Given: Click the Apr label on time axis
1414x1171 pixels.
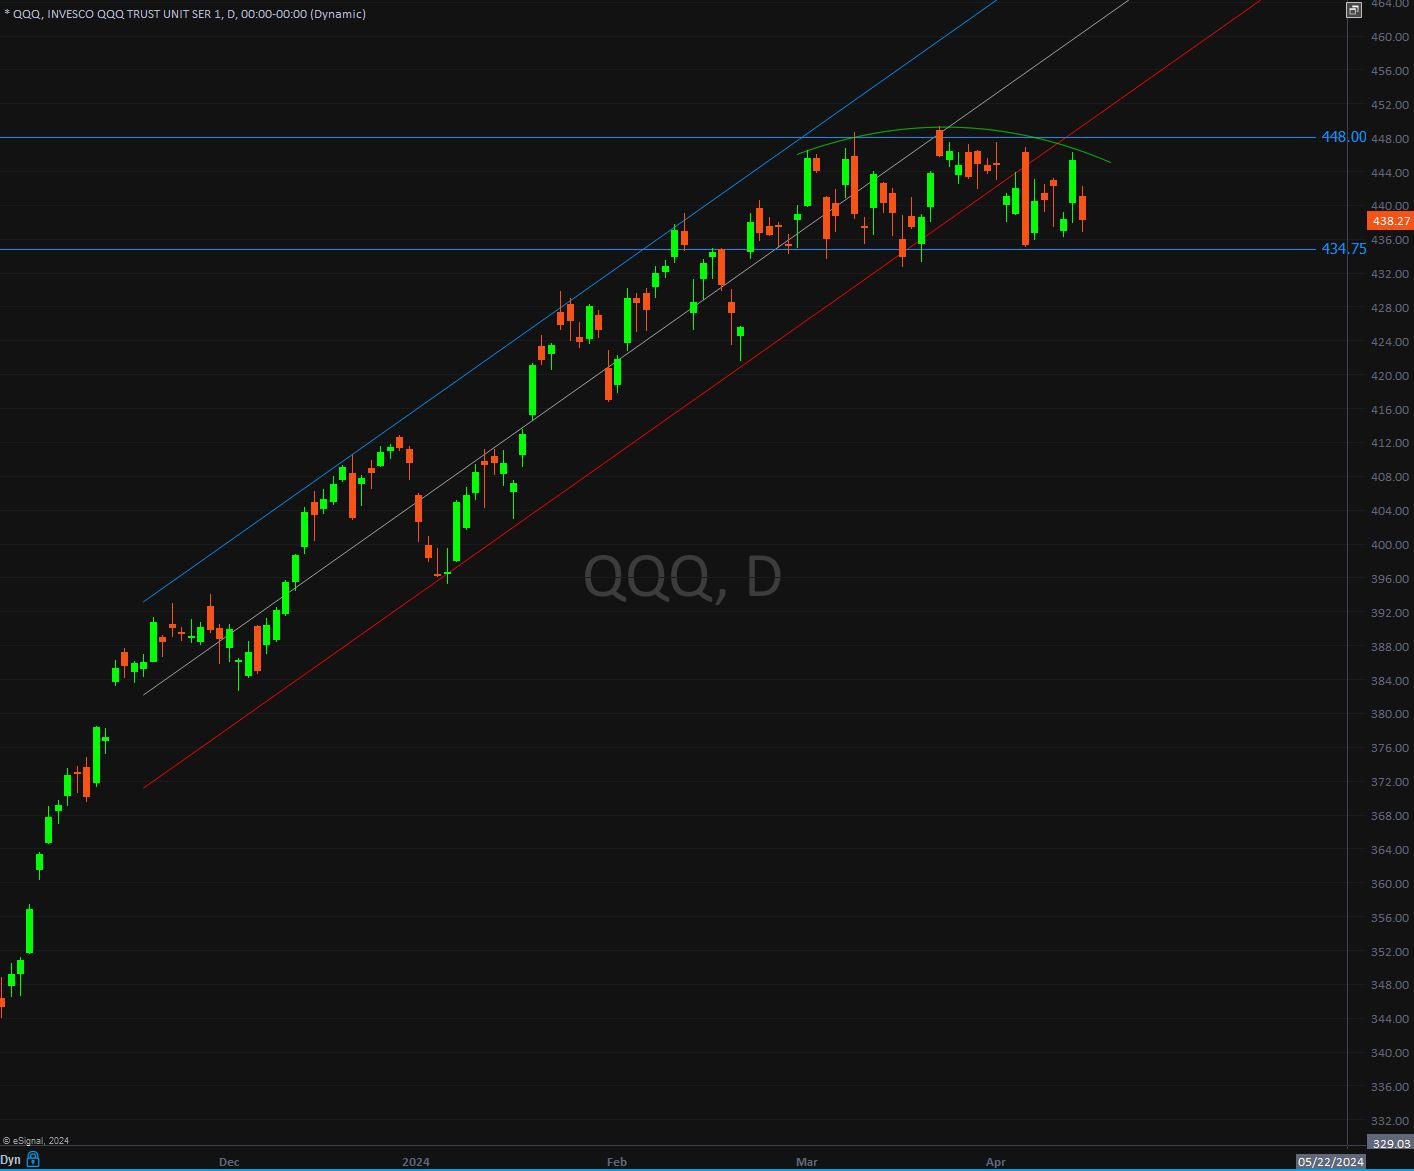Looking at the screenshot, I should (x=995, y=1161).
